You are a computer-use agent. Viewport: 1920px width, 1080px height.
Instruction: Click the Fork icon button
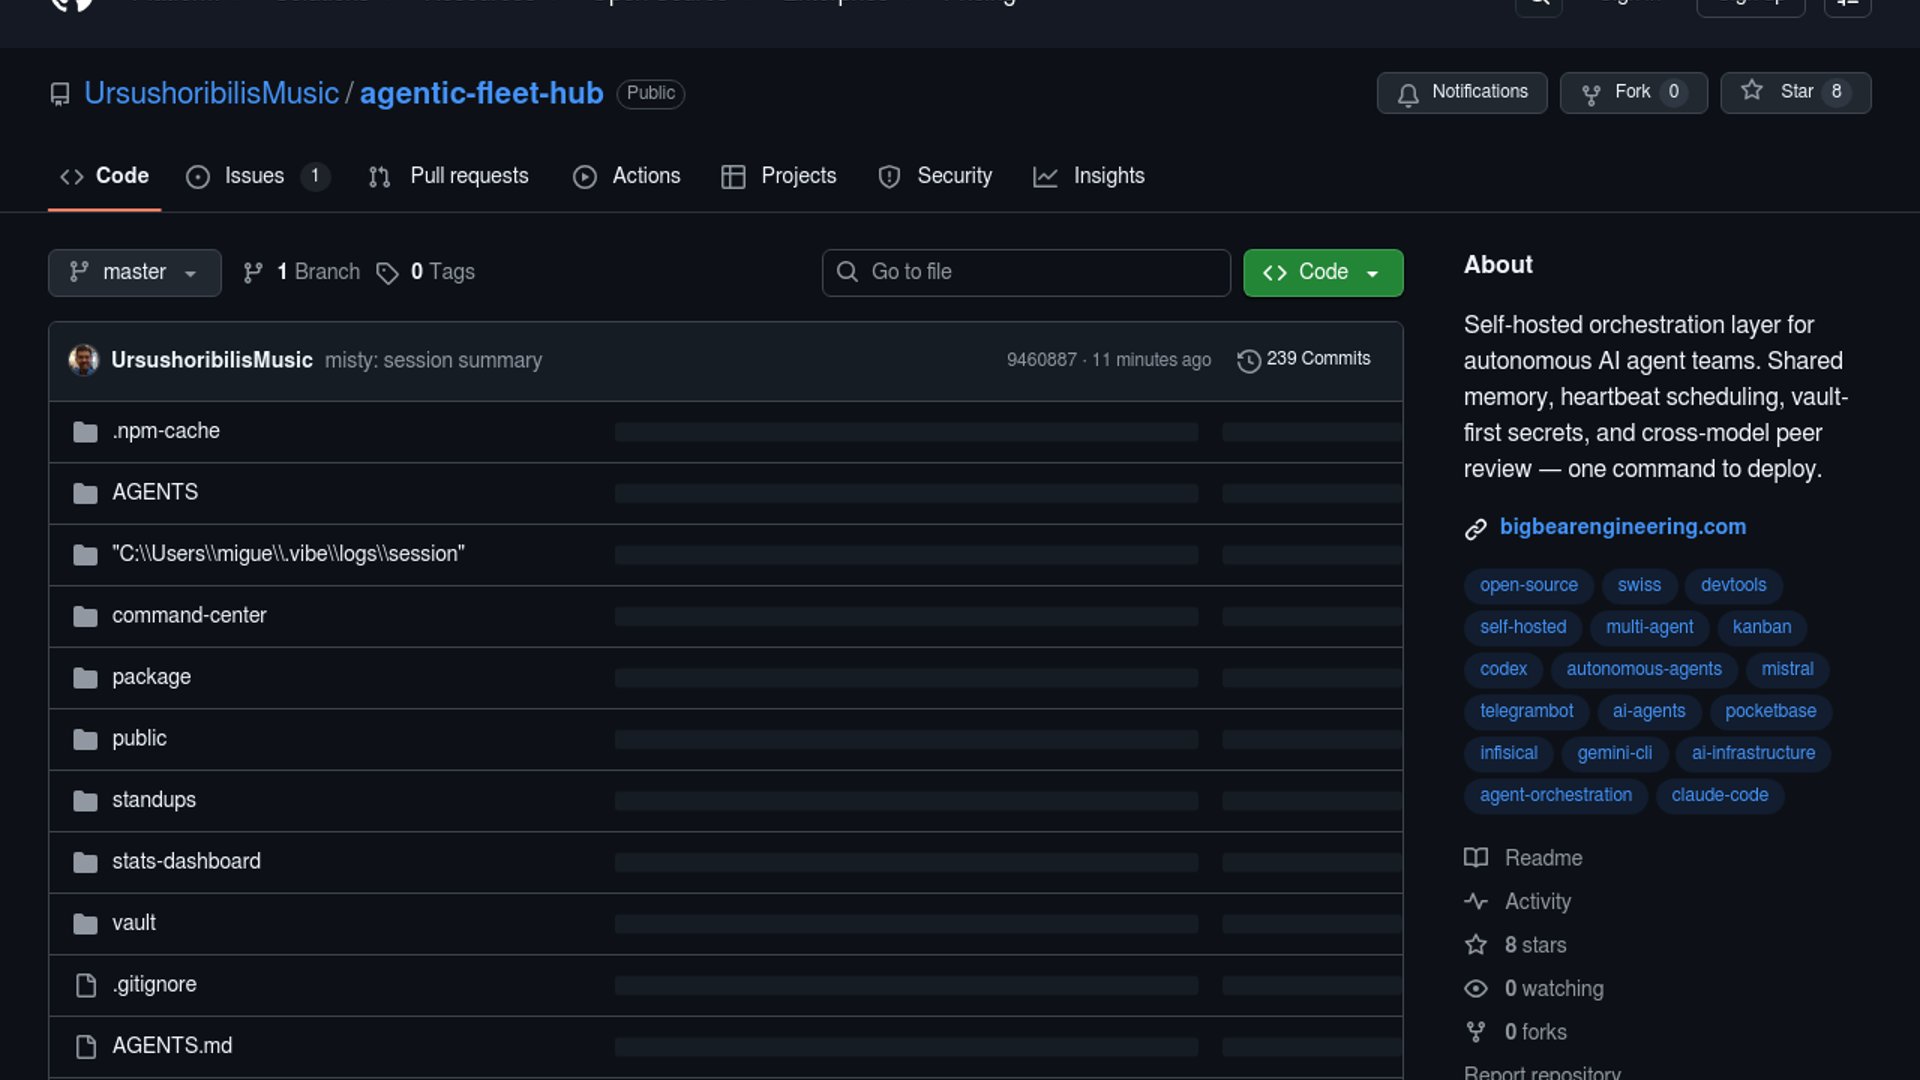(1590, 94)
